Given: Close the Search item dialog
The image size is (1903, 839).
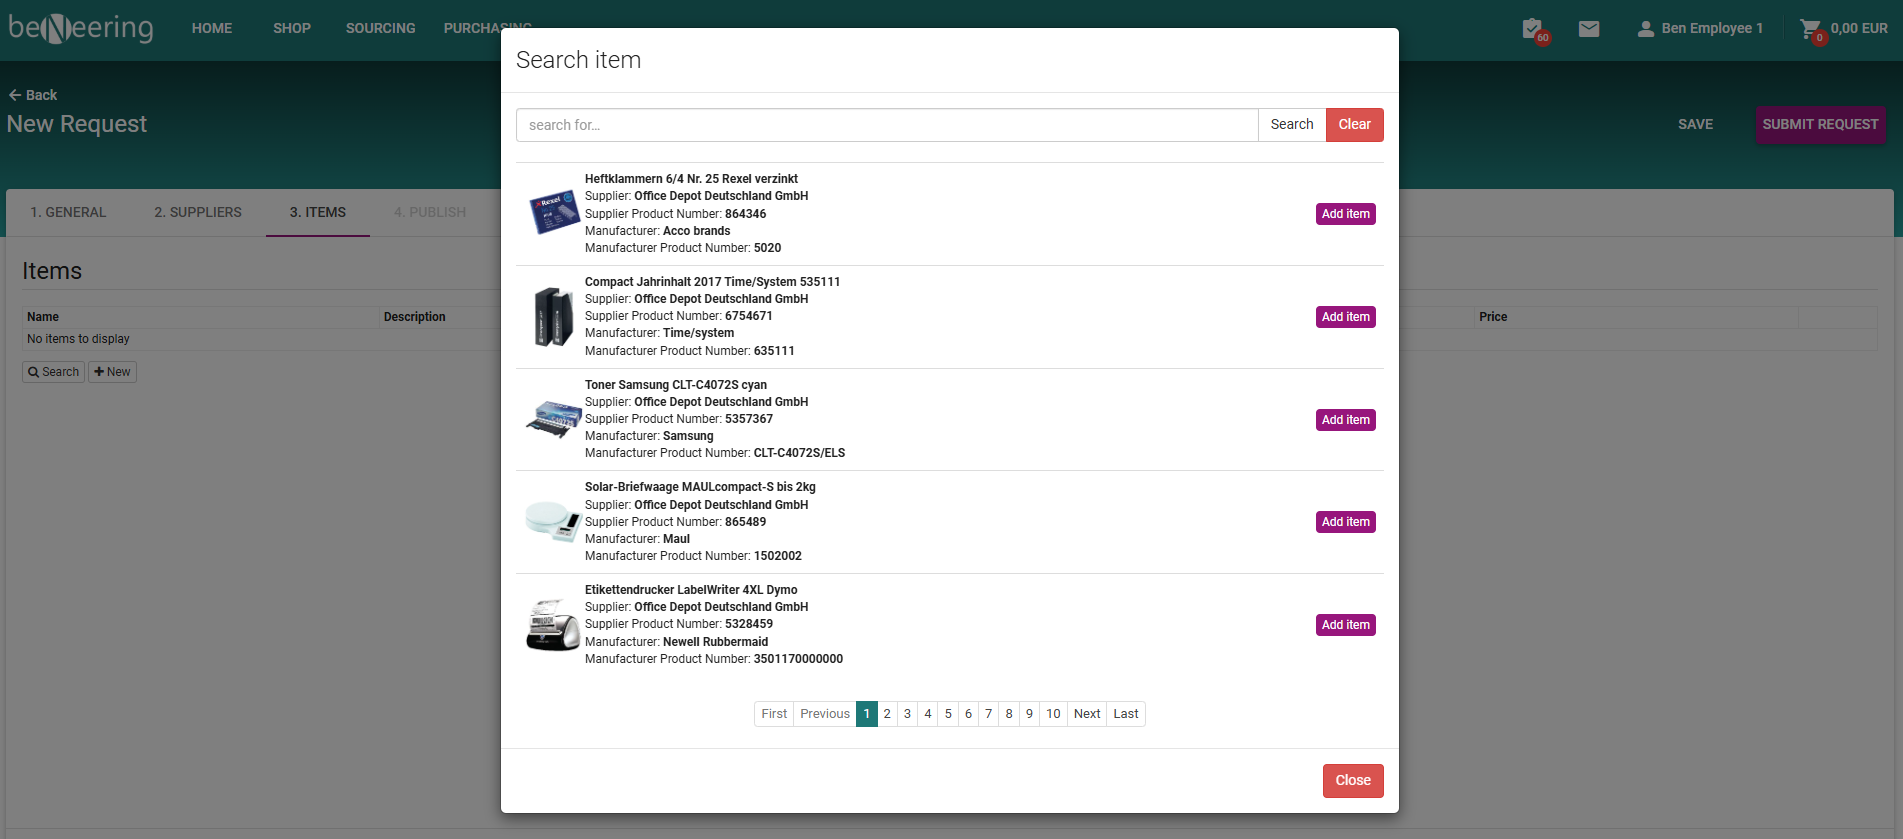Looking at the screenshot, I should [1352, 781].
